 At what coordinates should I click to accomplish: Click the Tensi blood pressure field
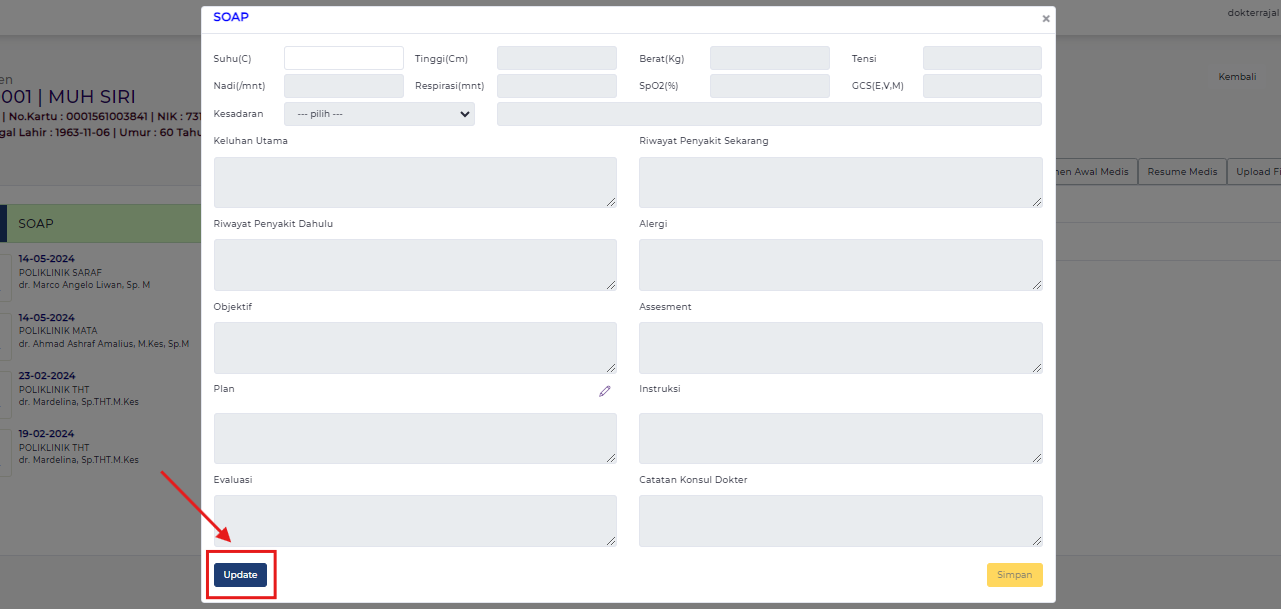(x=981, y=57)
